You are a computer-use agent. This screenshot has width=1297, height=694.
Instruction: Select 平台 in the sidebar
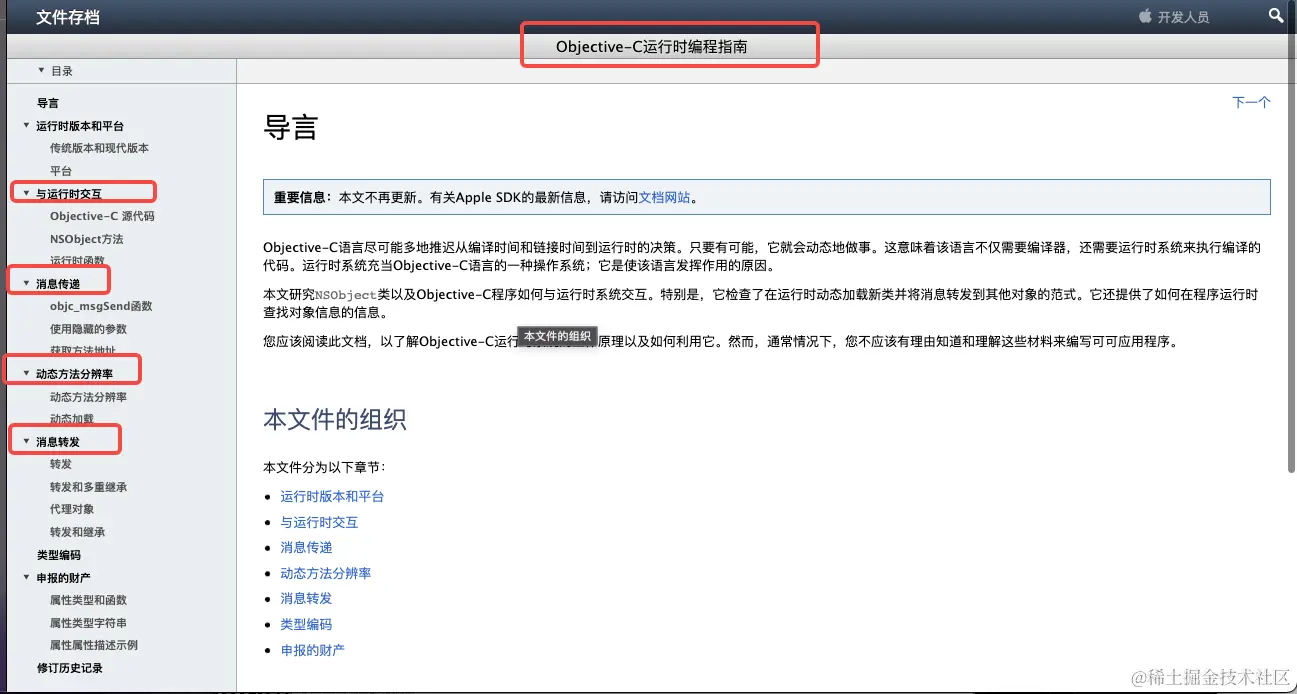61,171
